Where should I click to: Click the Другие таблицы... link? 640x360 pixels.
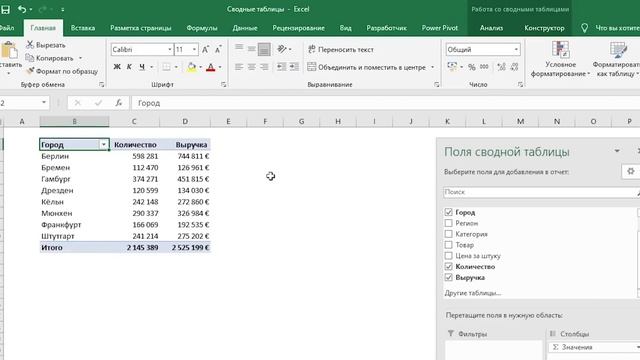tap(473, 293)
